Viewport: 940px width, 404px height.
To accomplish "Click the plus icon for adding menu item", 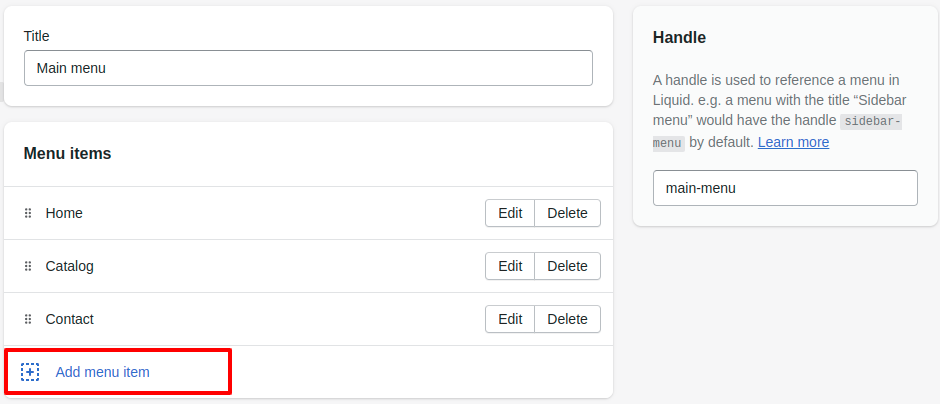I will tap(30, 372).
